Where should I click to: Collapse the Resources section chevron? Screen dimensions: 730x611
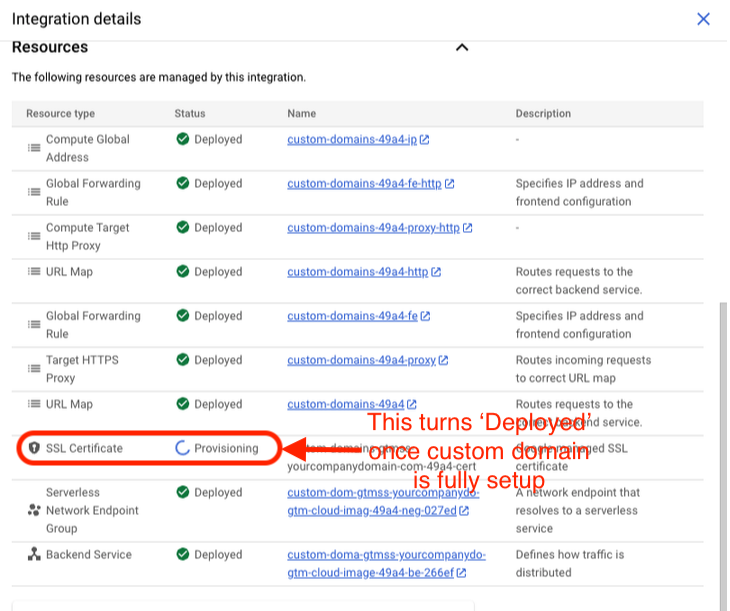pyautogui.click(x=461, y=47)
